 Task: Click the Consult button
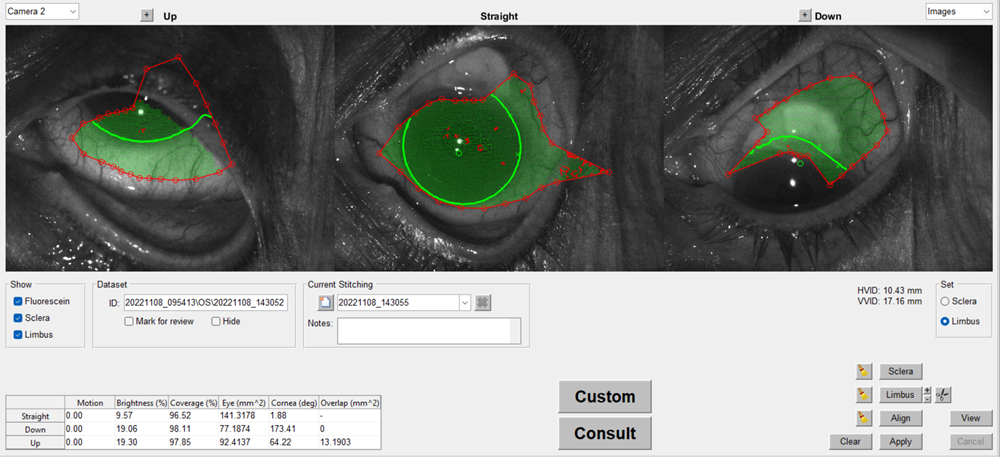[x=605, y=433]
